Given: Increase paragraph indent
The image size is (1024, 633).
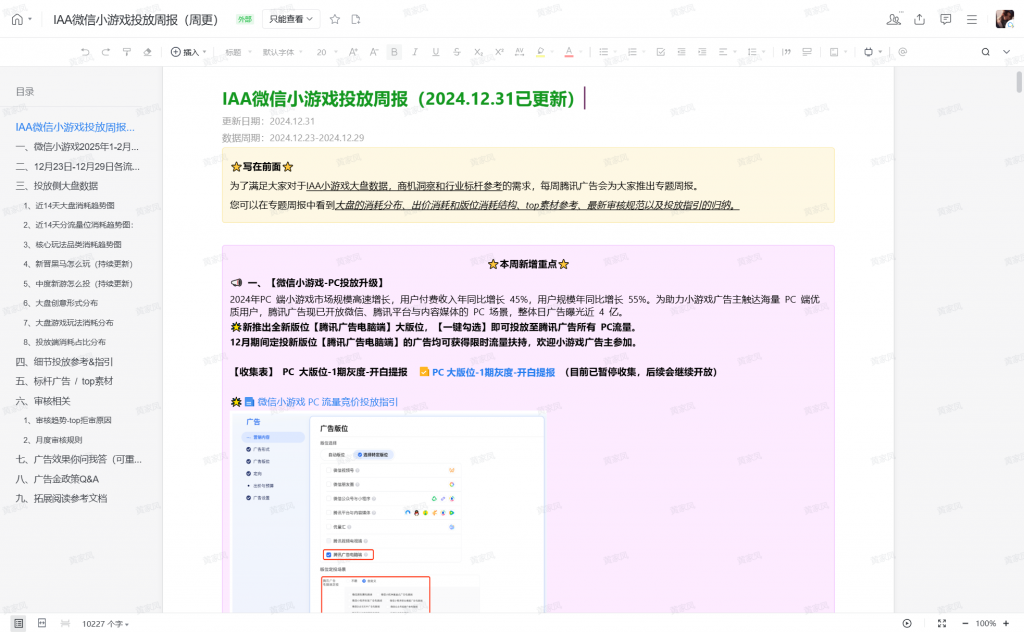Looking at the screenshot, I should click(702, 52).
